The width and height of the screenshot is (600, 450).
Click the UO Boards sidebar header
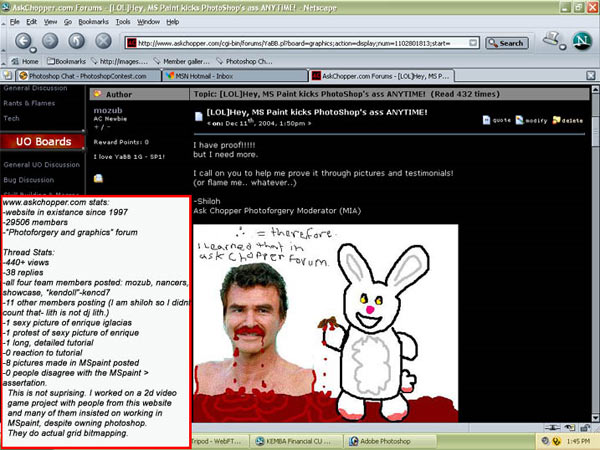tap(43, 142)
